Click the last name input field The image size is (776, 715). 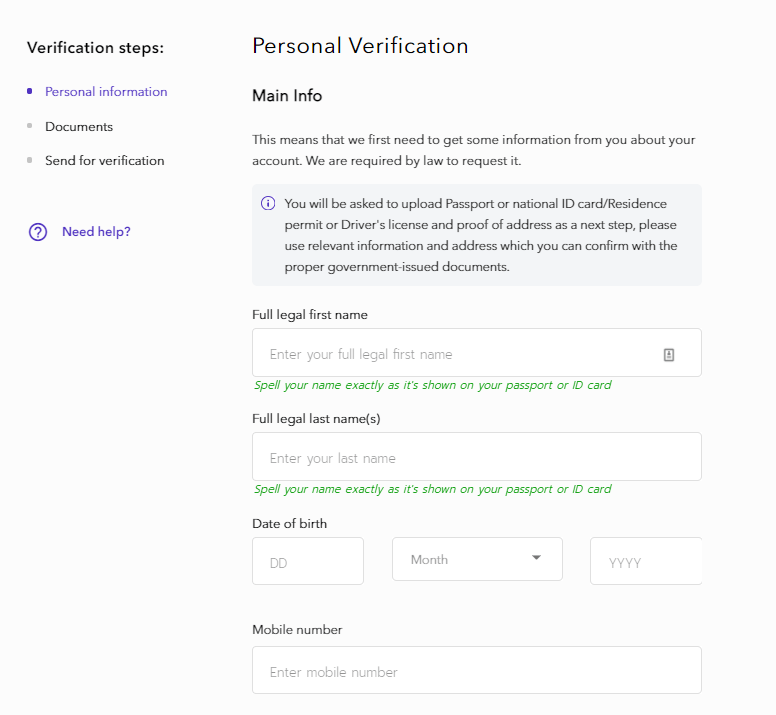tap(476, 457)
